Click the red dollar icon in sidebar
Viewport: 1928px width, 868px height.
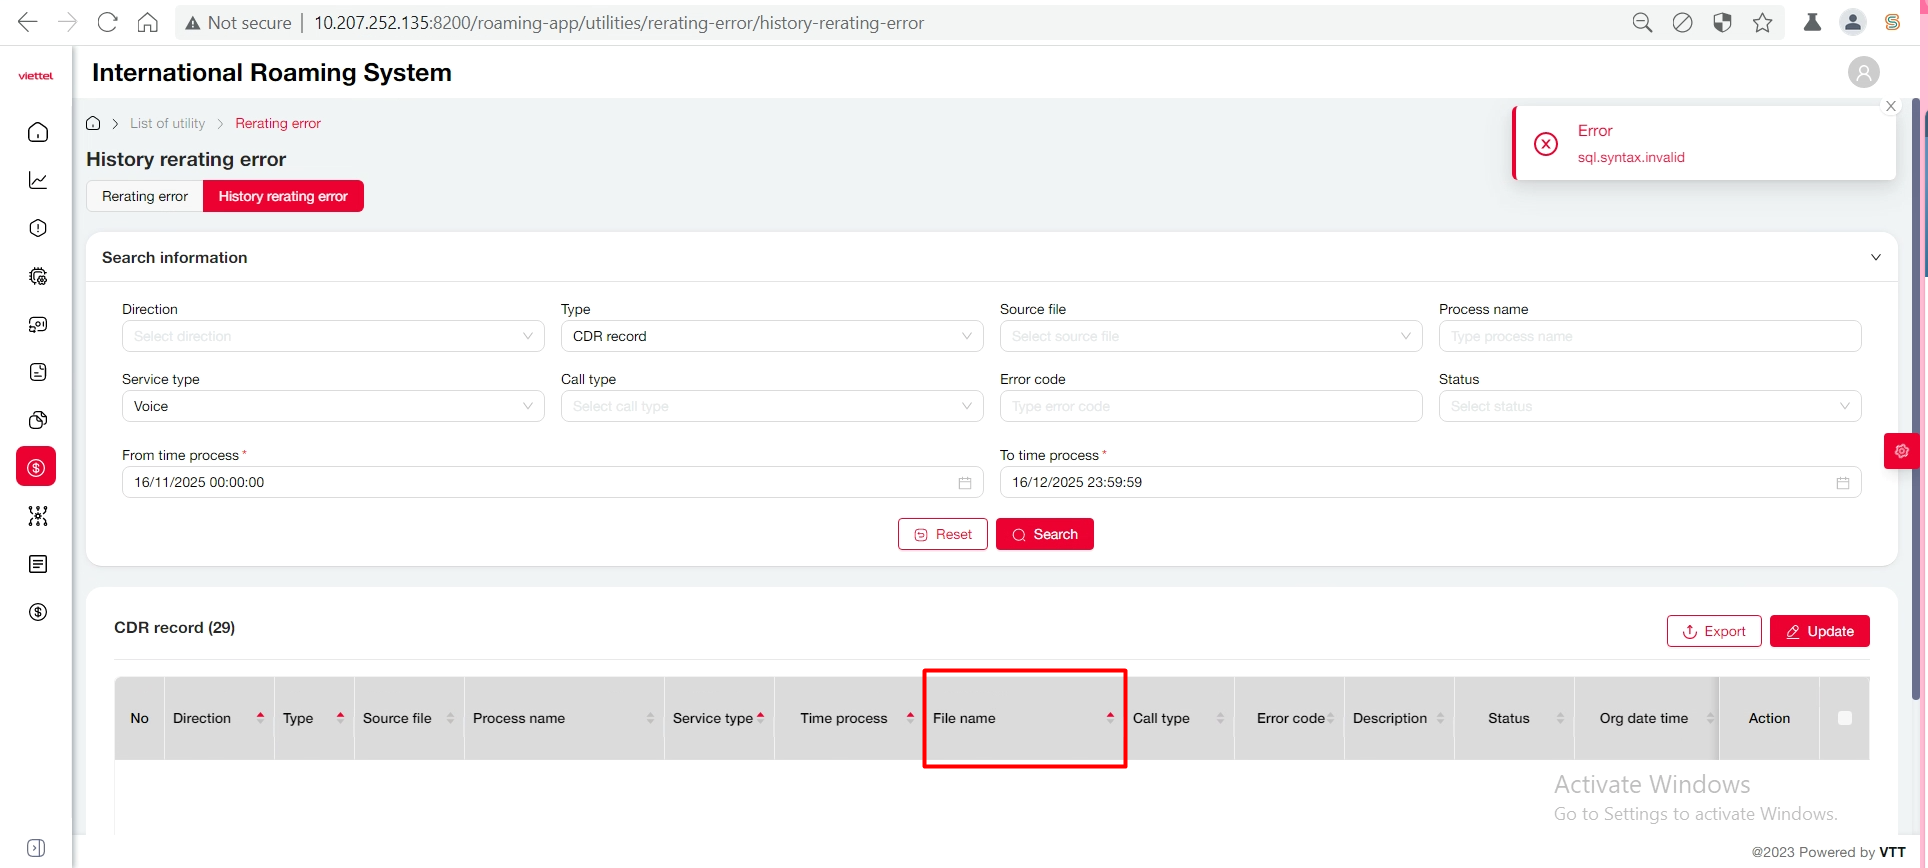pyautogui.click(x=36, y=467)
